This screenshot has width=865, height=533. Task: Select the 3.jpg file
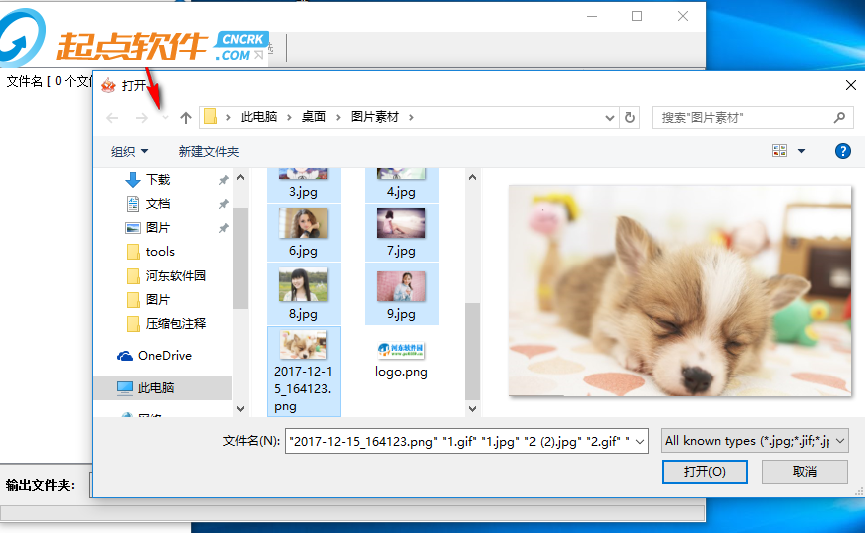pos(303,185)
